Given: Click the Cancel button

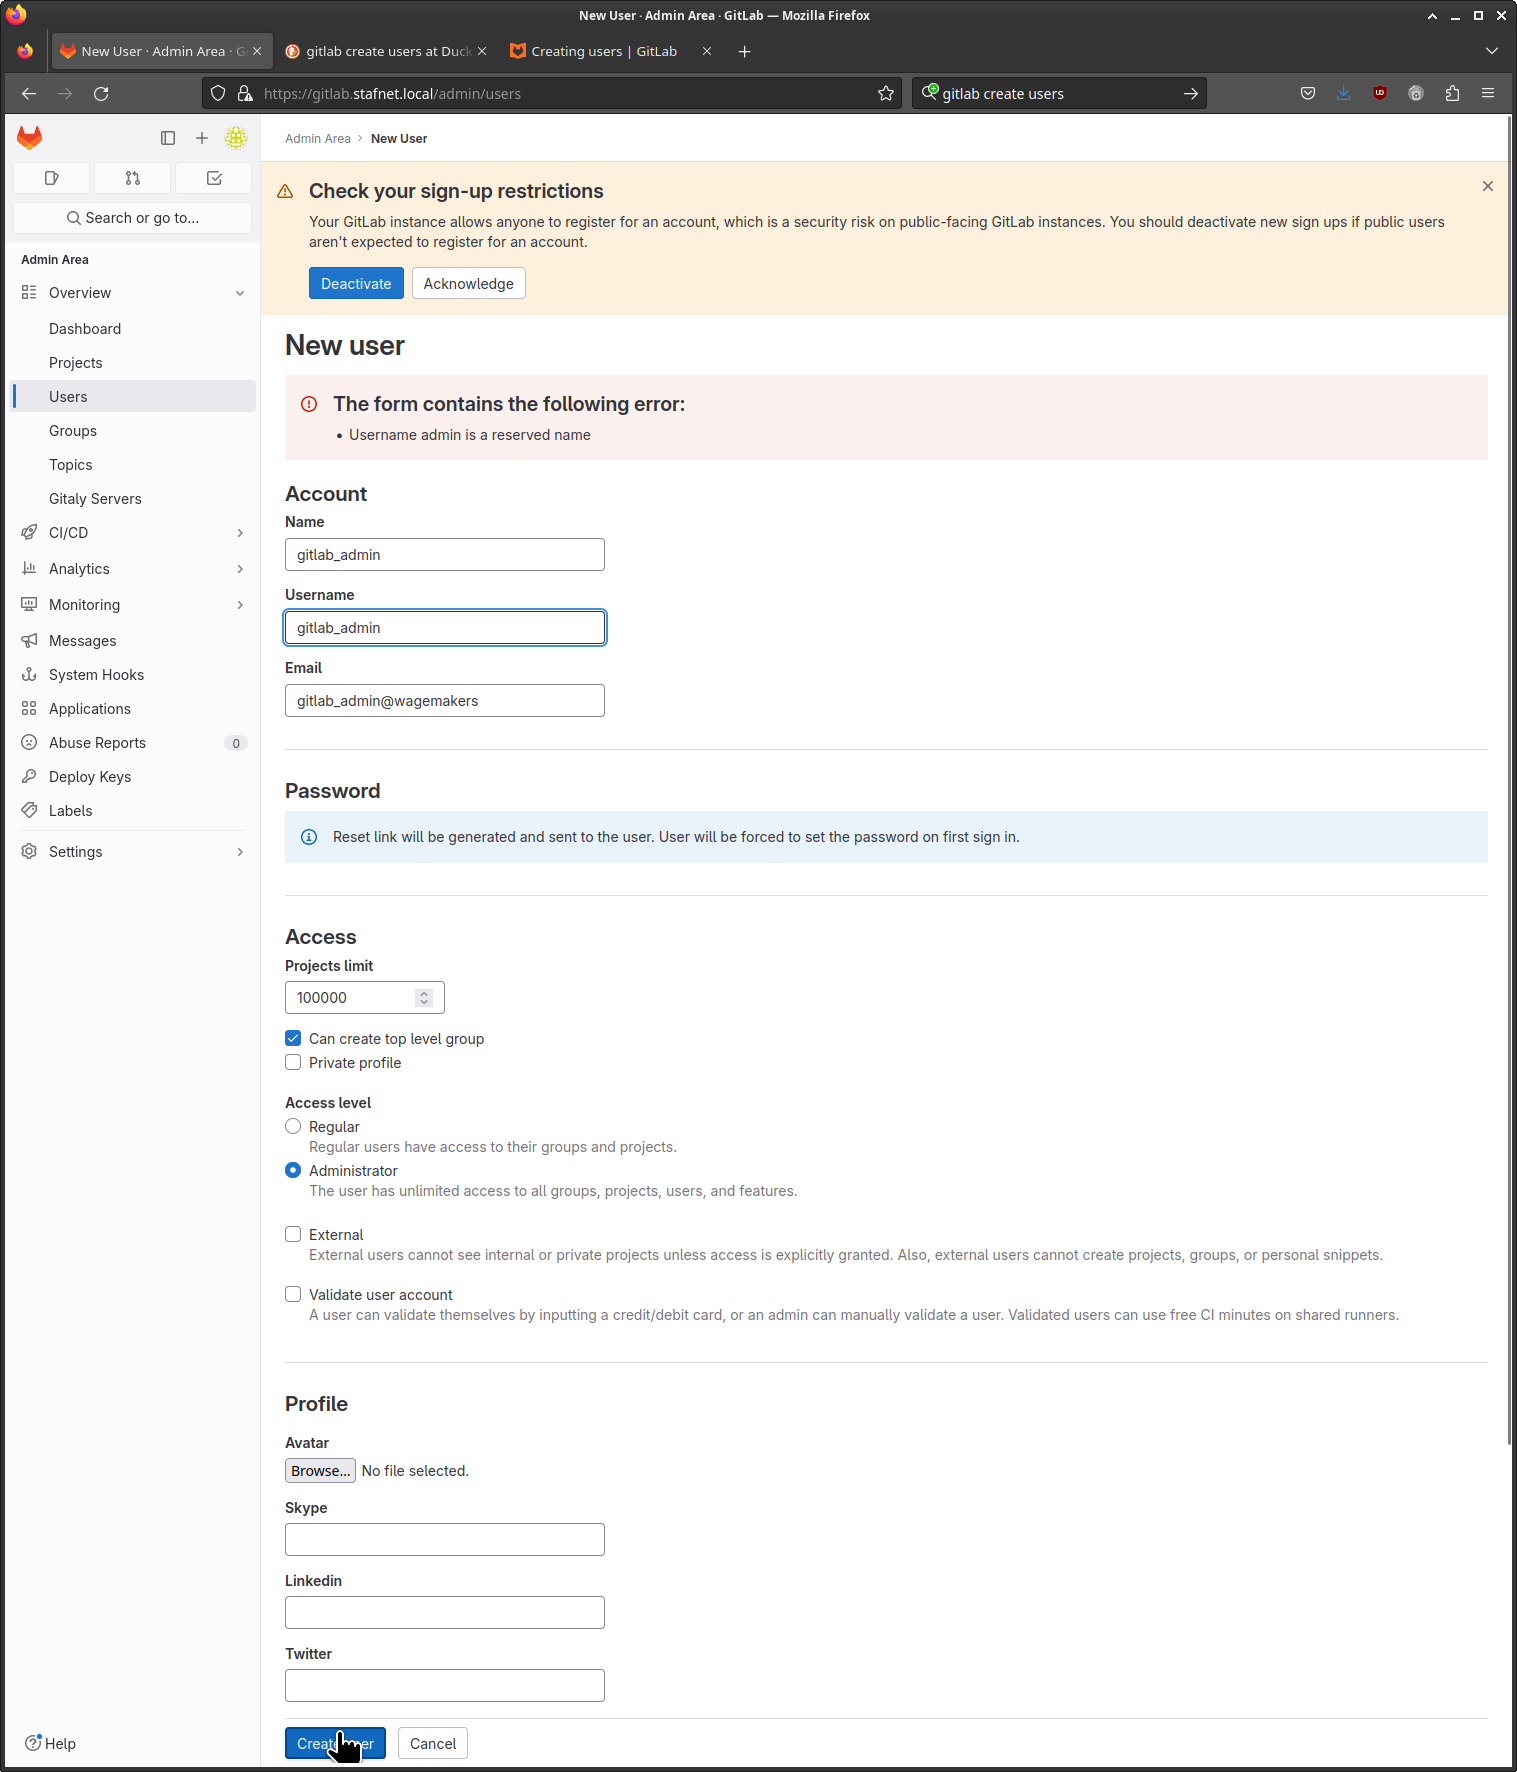Looking at the screenshot, I should [433, 1744].
